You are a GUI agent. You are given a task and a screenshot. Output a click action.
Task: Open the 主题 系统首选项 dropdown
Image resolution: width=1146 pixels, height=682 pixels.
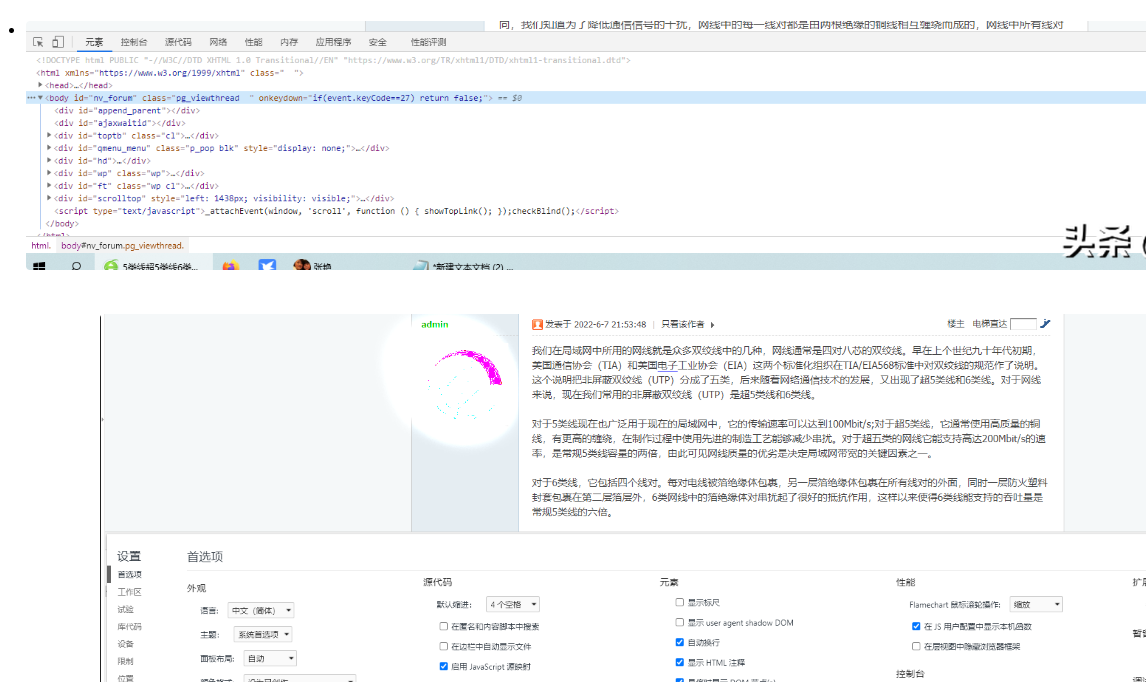pos(263,634)
